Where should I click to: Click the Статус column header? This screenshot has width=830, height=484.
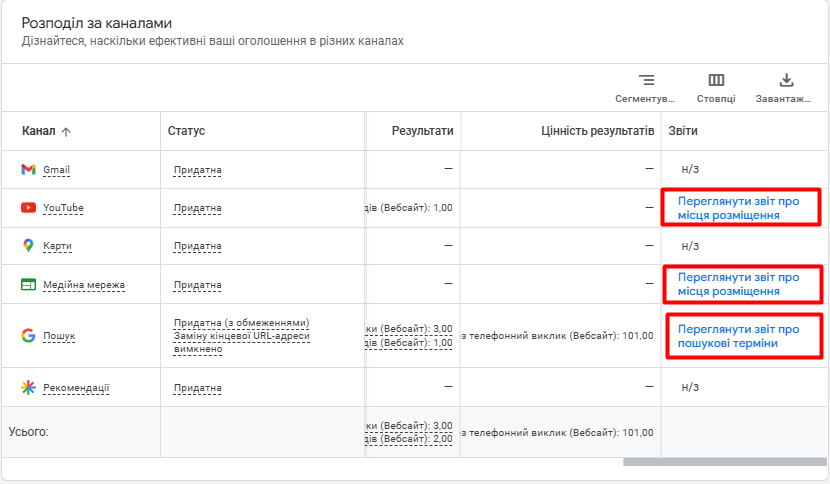pyautogui.click(x=186, y=131)
